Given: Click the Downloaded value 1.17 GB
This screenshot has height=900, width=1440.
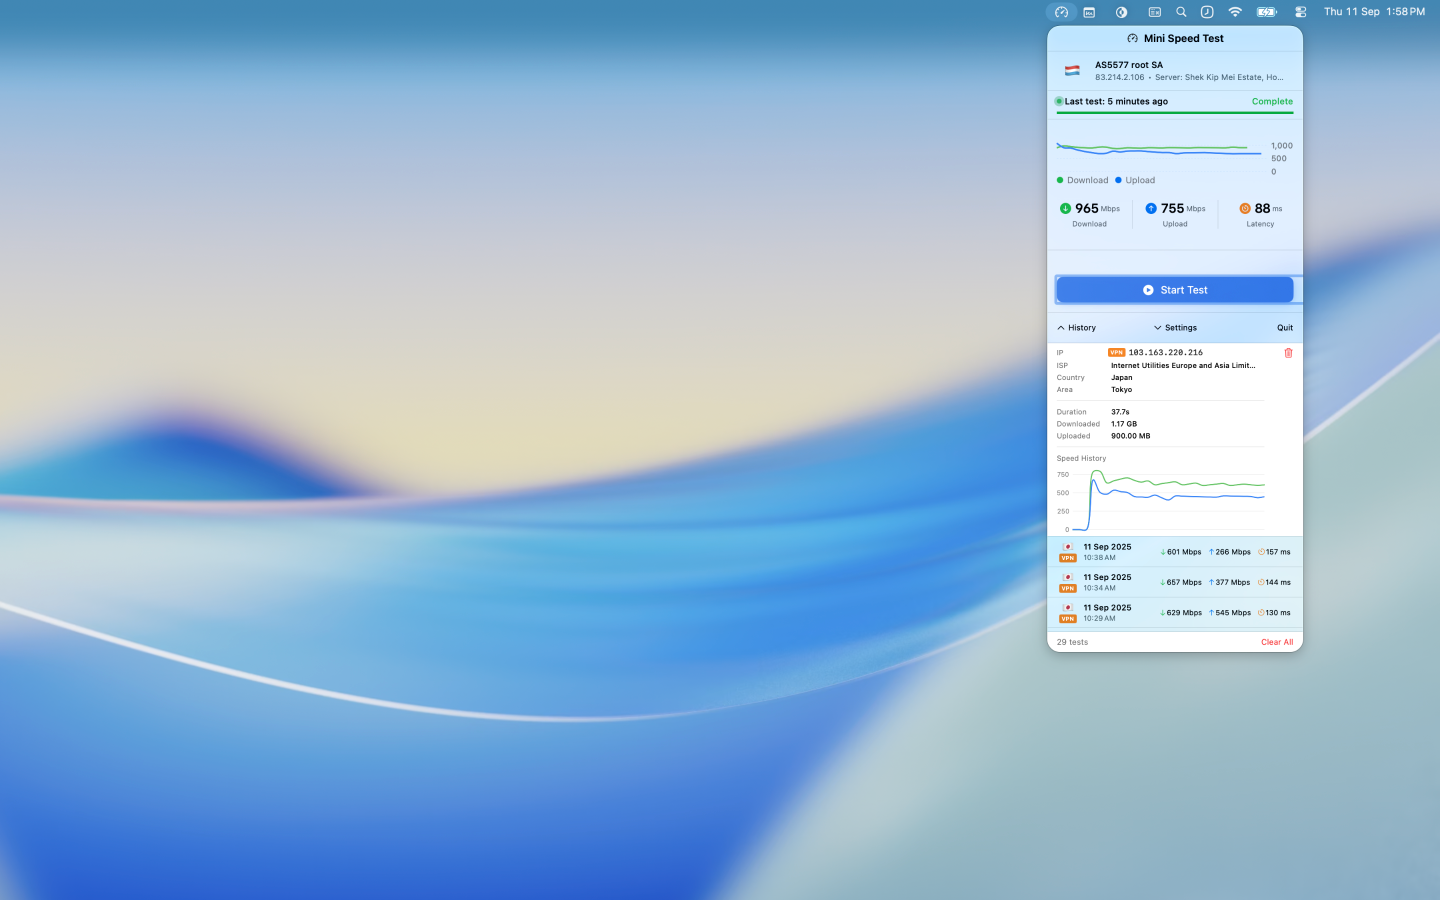Looking at the screenshot, I should tap(1124, 424).
